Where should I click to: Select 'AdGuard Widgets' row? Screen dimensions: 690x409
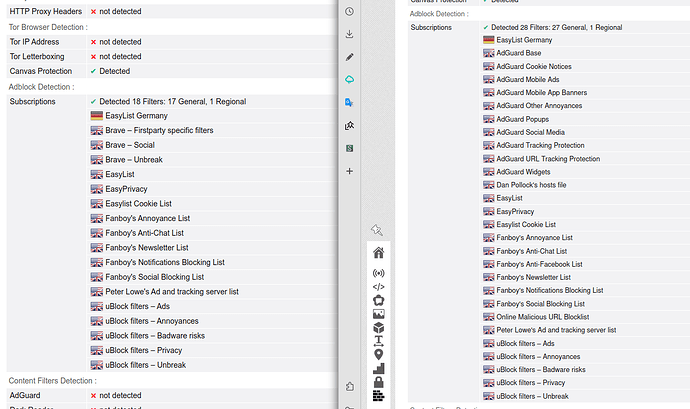(523, 172)
